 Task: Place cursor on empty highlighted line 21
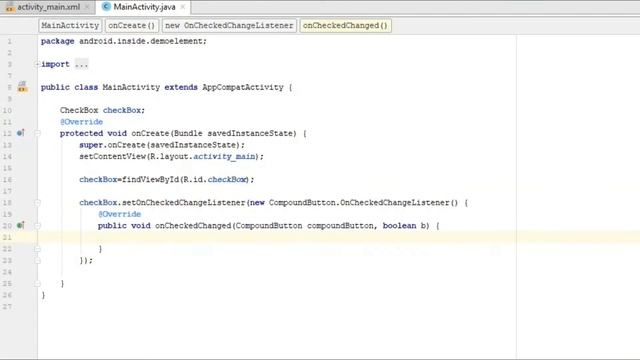click(x=339, y=237)
